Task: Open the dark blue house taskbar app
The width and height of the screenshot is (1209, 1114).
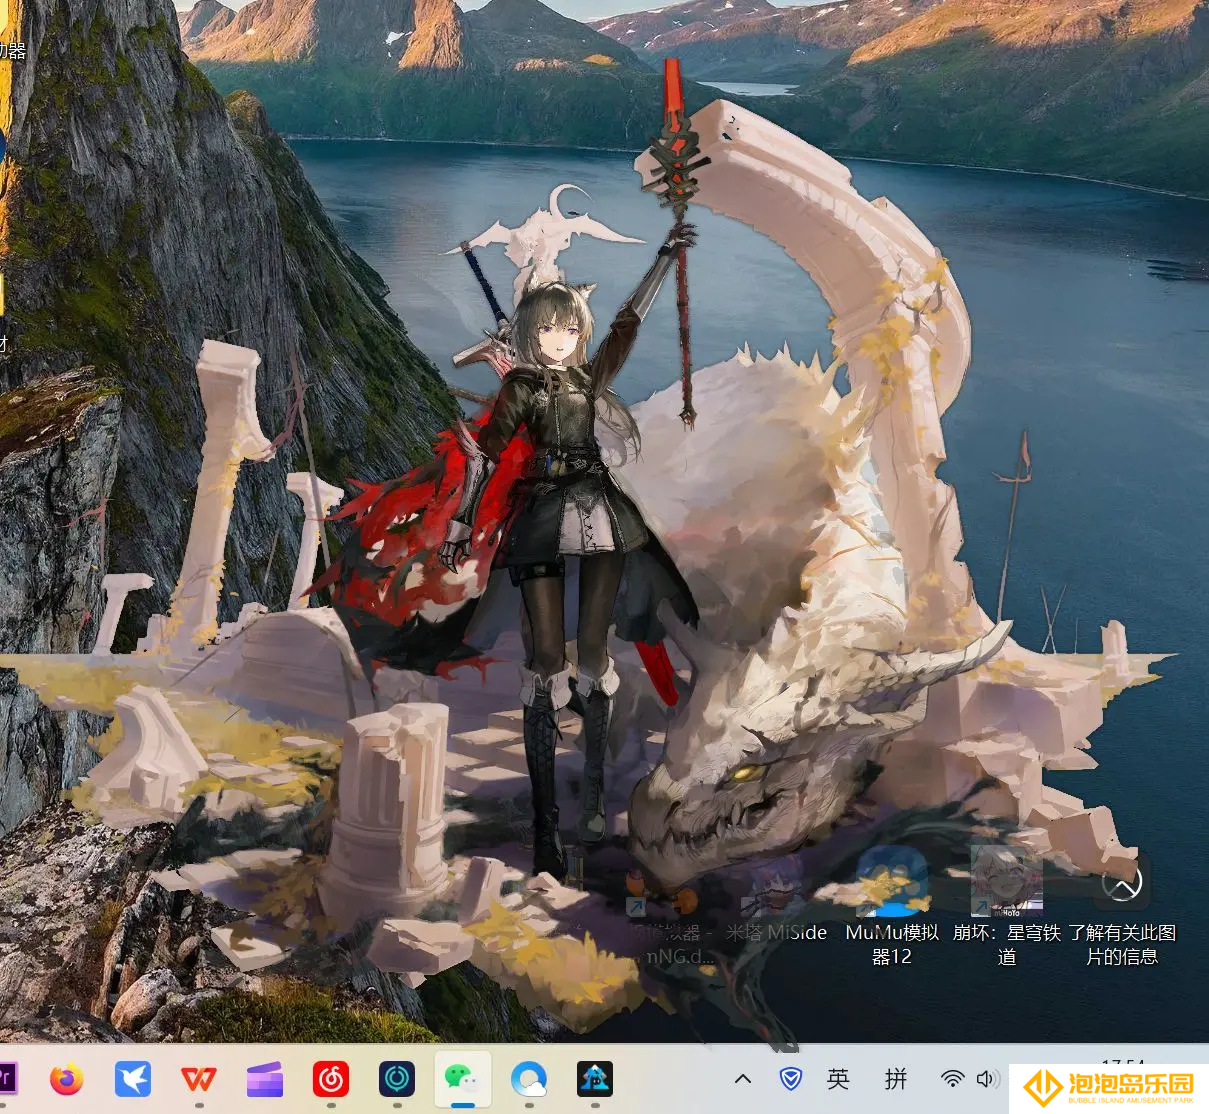Action: pyautogui.click(x=595, y=1079)
